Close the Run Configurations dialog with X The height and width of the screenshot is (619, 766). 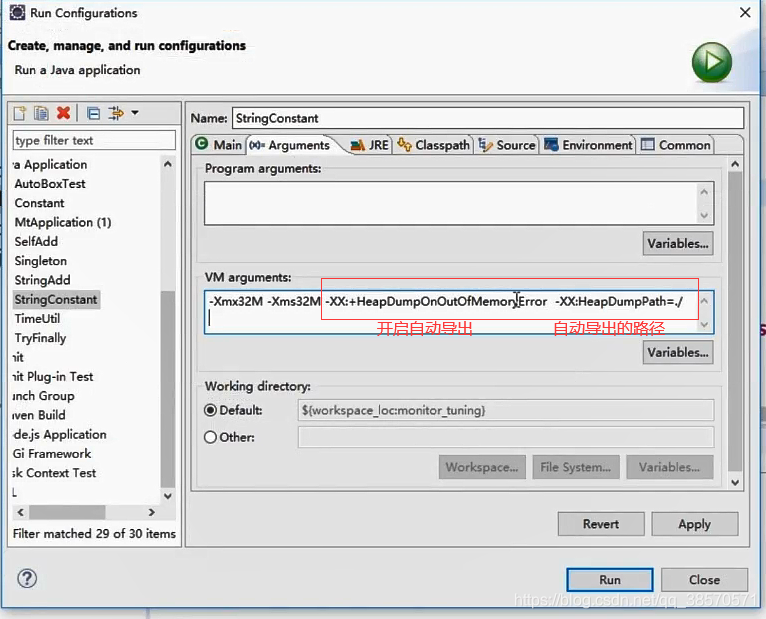pyautogui.click(x=745, y=12)
